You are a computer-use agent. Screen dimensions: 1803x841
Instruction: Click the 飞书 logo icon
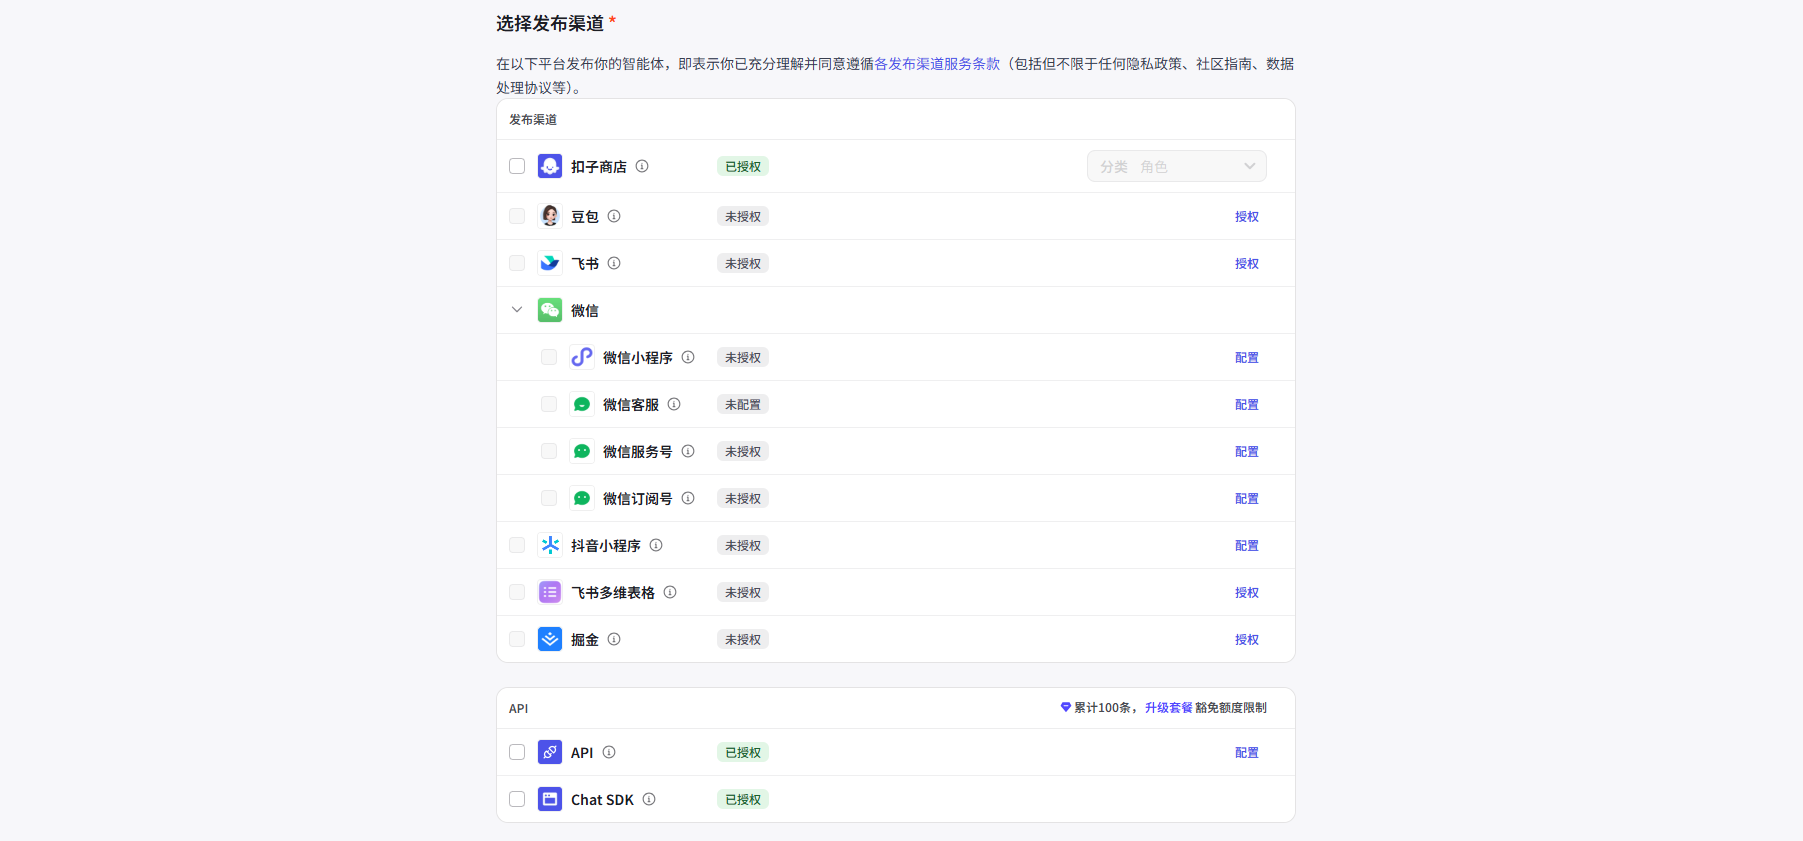pyautogui.click(x=550, y=263)
